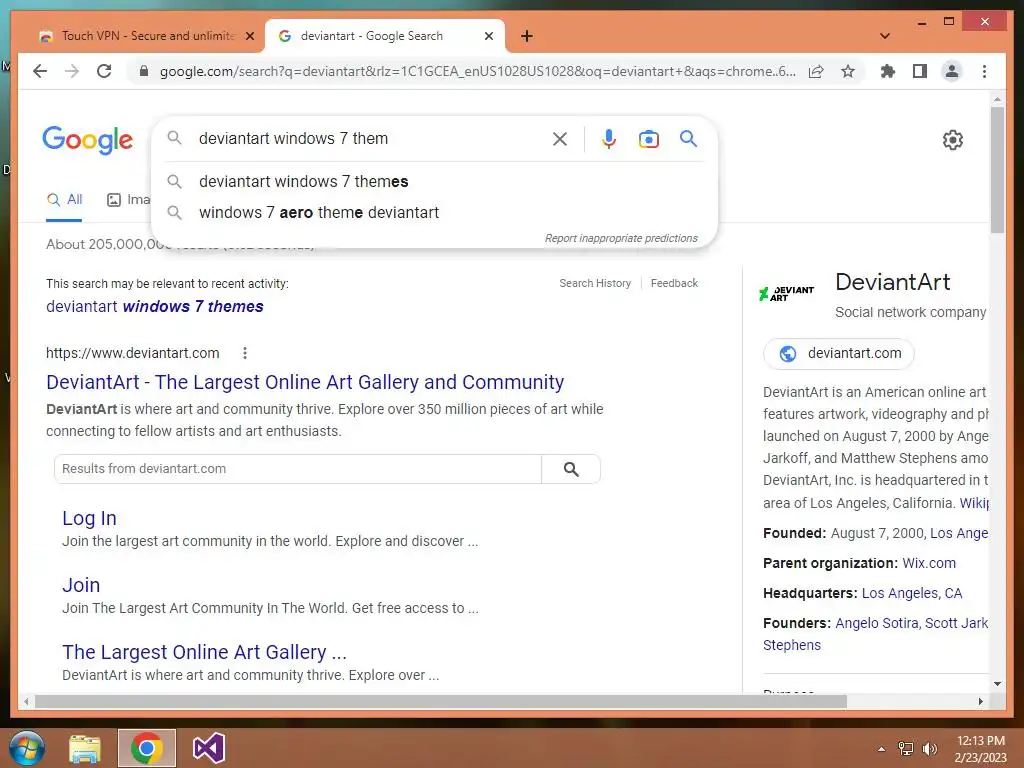Select the All results tab
This screenshot has width=1024, height=768.
[x=64, y=200]
